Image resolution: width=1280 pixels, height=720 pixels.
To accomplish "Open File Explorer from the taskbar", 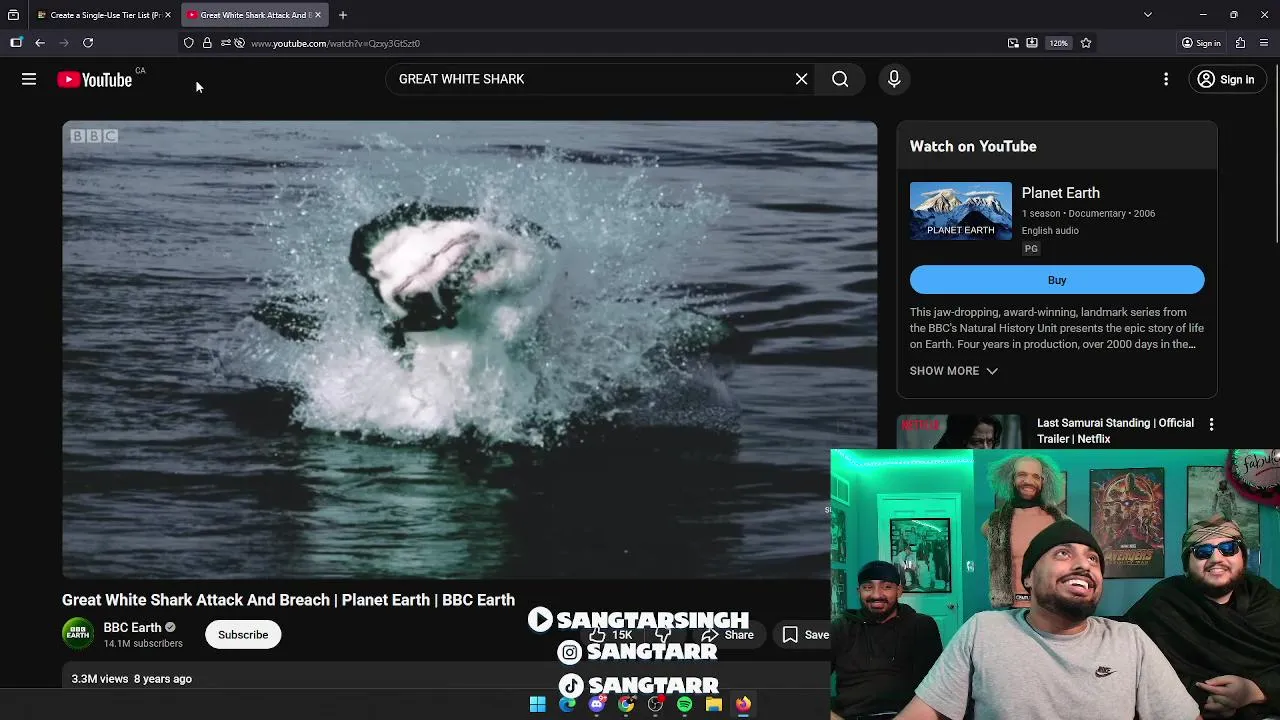I will (x=714, y=705).
